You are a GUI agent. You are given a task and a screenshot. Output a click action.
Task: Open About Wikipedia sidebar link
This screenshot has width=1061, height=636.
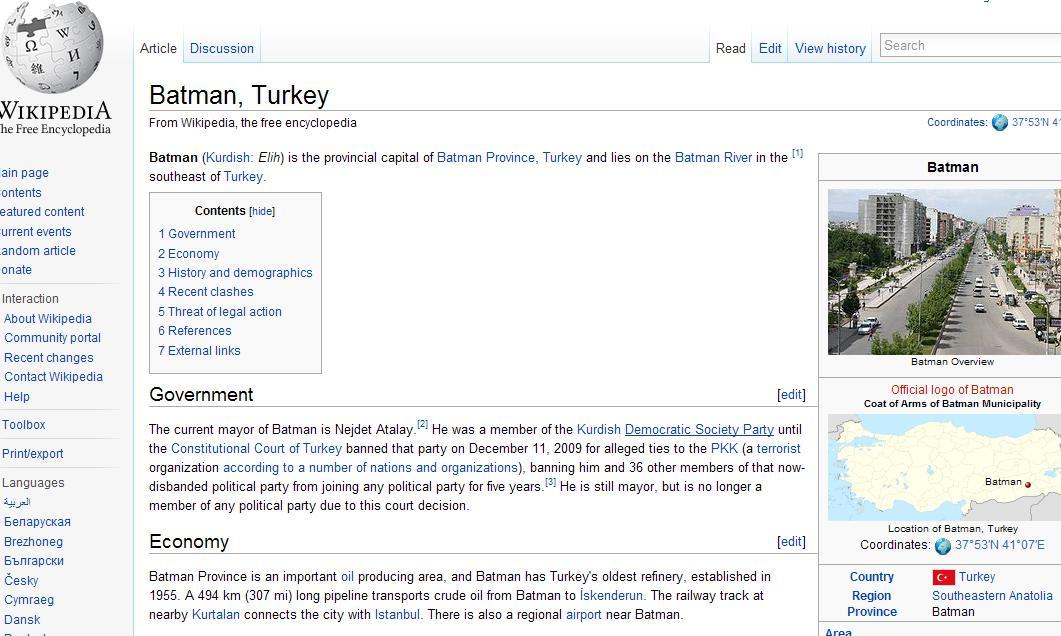coord(48,319)
